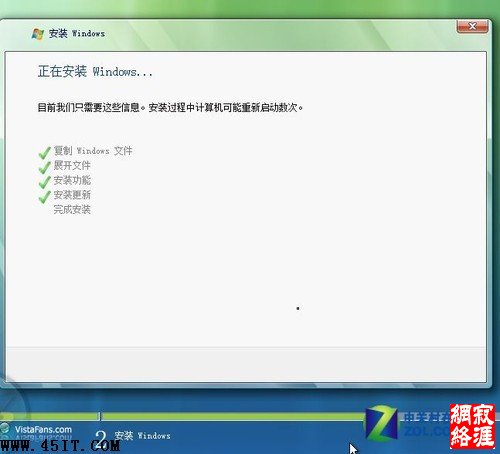Close the Install Windows dialog

pyautogui.click(x=472, y=26)
